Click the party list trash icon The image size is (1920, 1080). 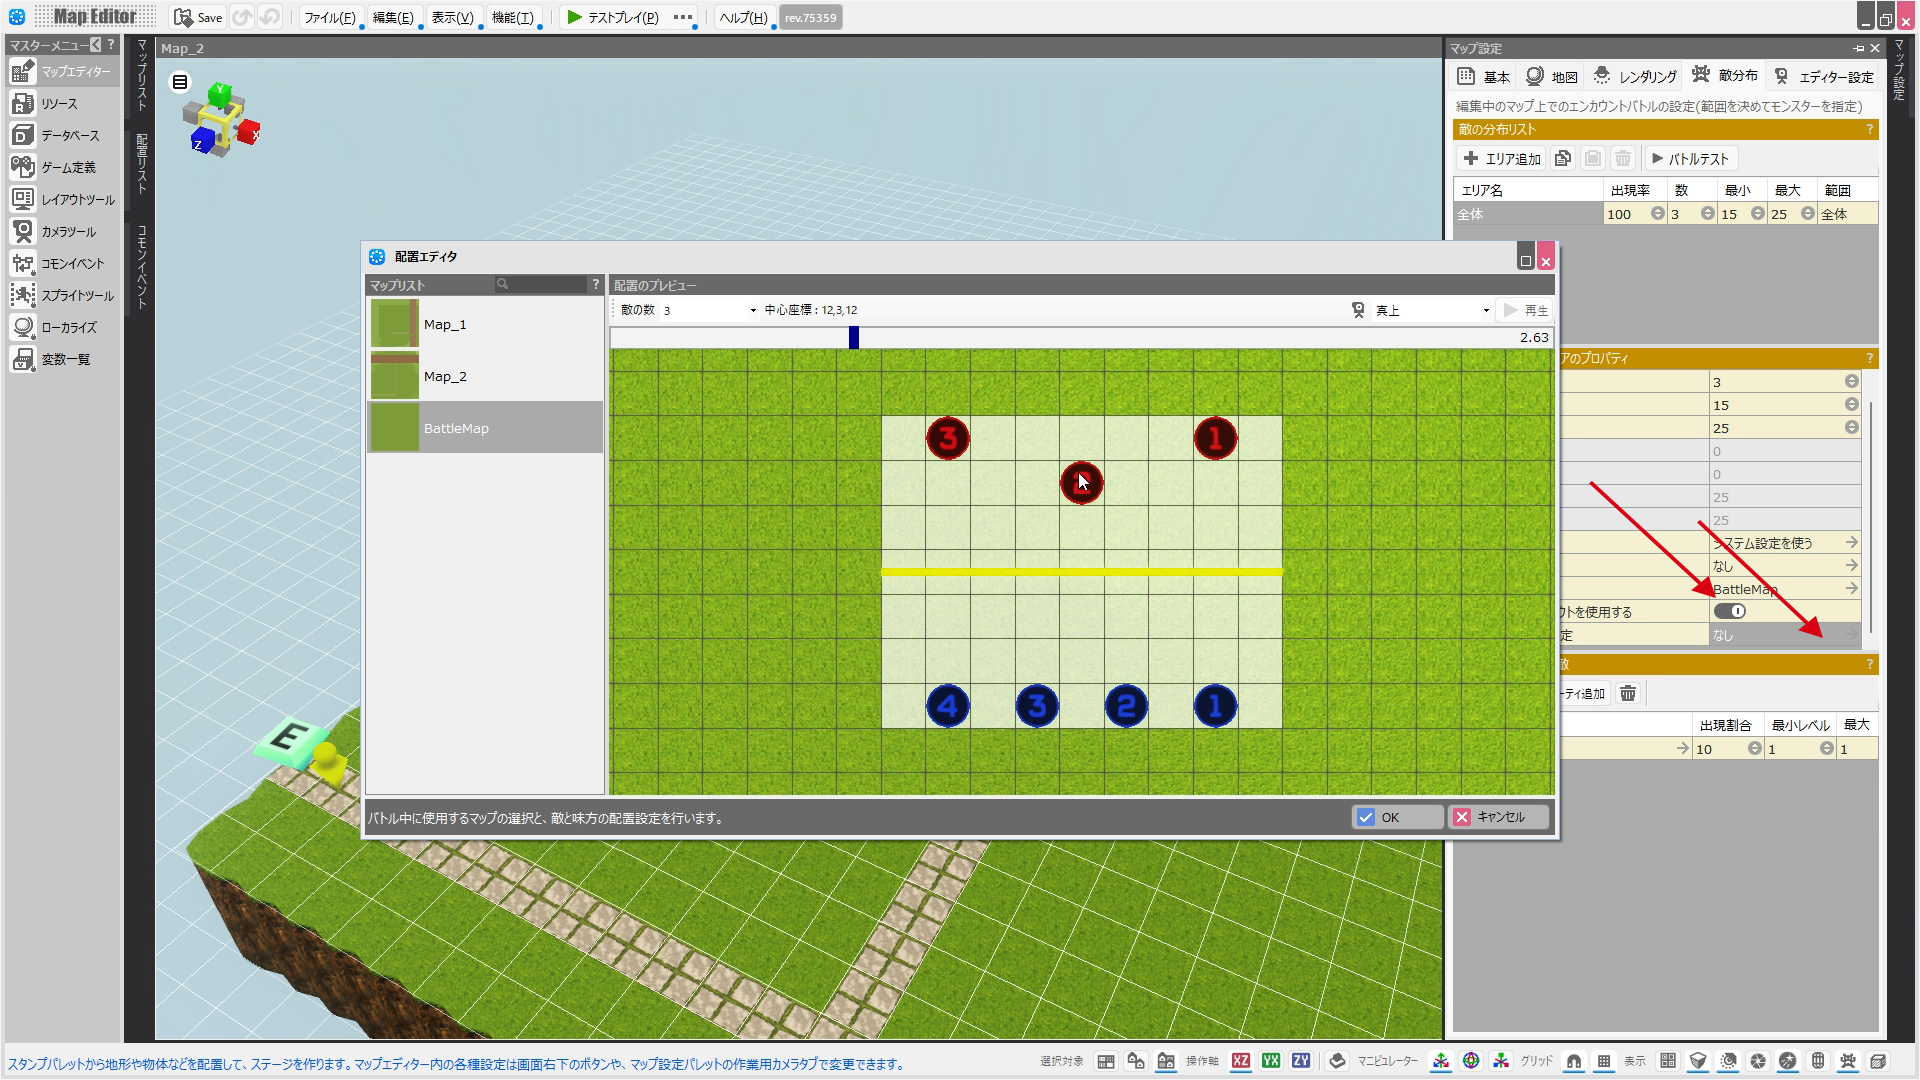[x=1628, y=693]
